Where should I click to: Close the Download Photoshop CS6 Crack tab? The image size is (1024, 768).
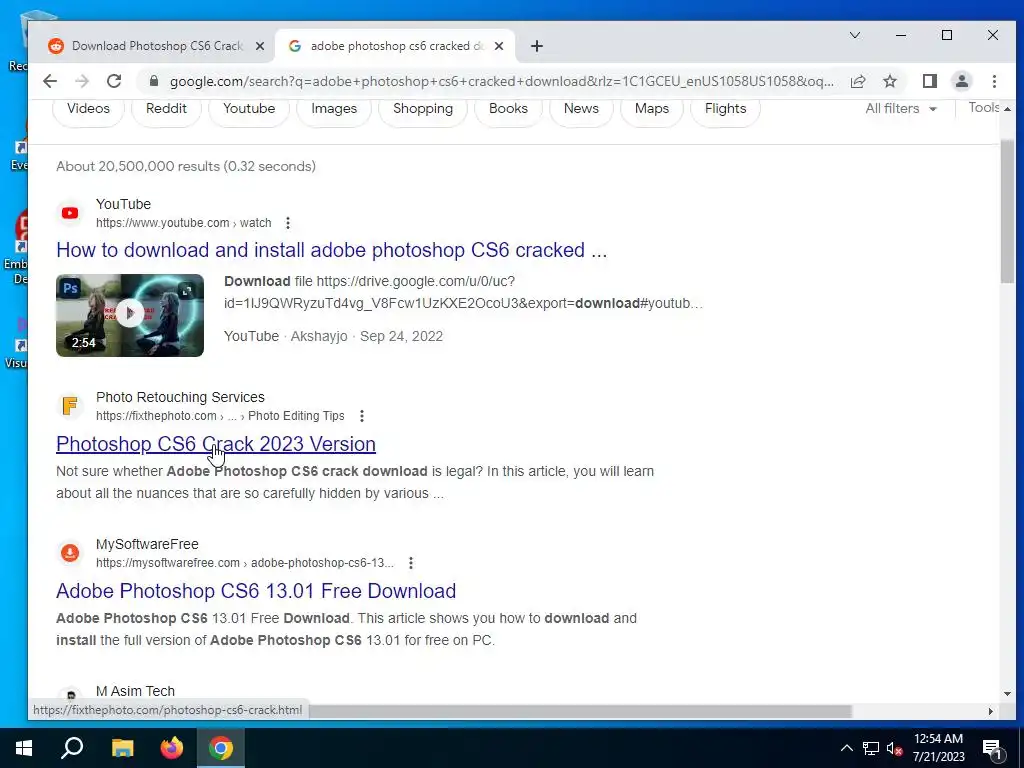click(x=260, y=46)
